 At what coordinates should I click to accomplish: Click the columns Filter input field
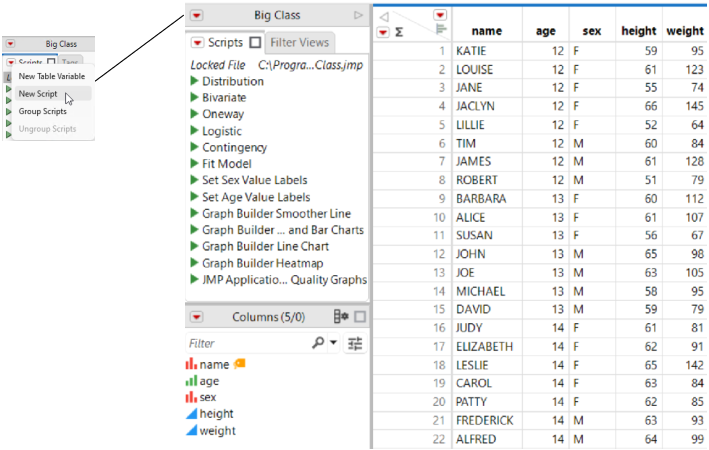pos(248,344)
